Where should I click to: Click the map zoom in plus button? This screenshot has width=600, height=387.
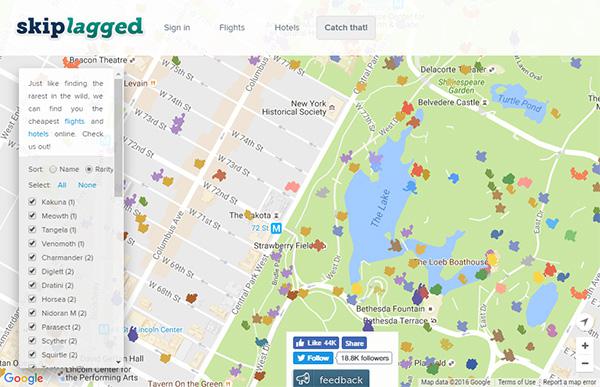point(585,346)
